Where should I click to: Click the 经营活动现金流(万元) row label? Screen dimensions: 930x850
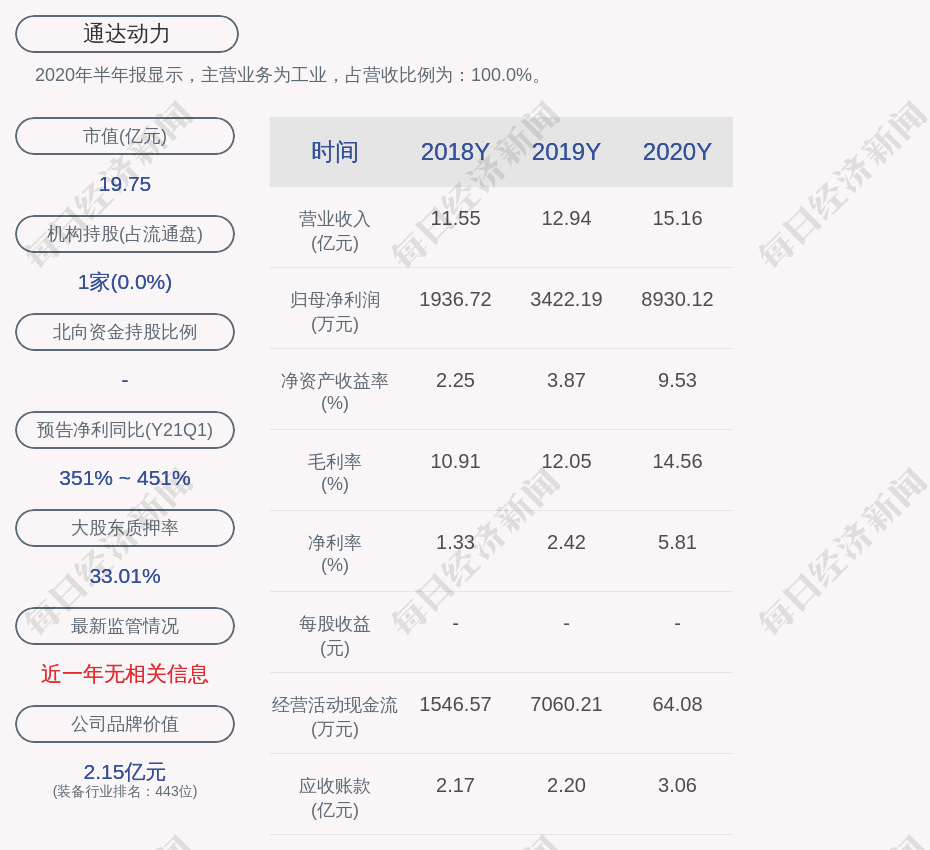point(335,717)
